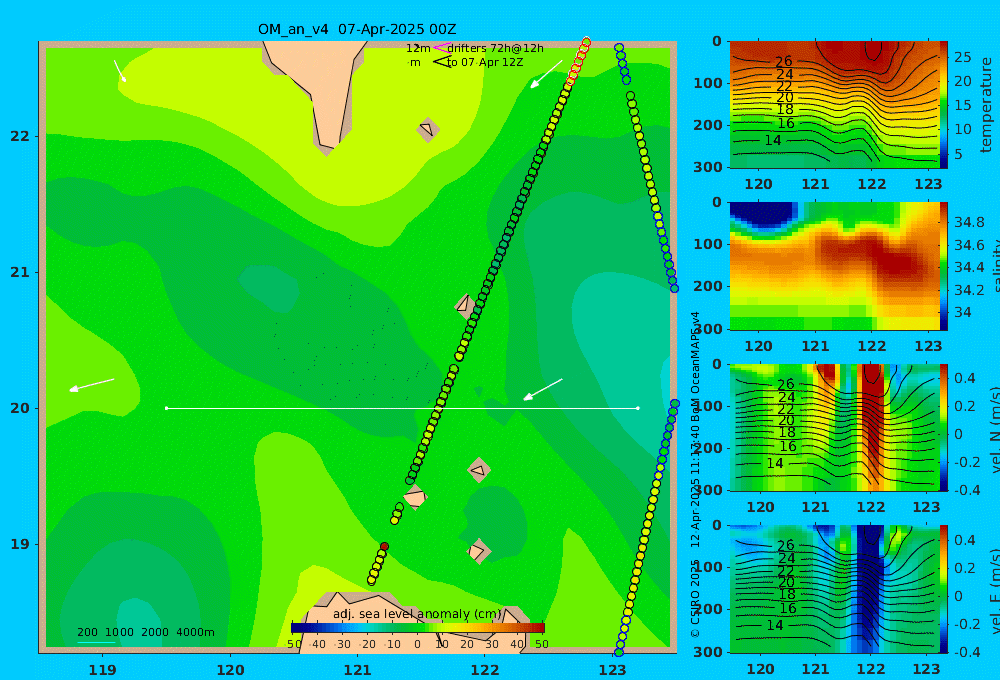The image size is (1000, 680).
Task: Click the 'vel. E (m/s)' axis label
Action: 995,591
